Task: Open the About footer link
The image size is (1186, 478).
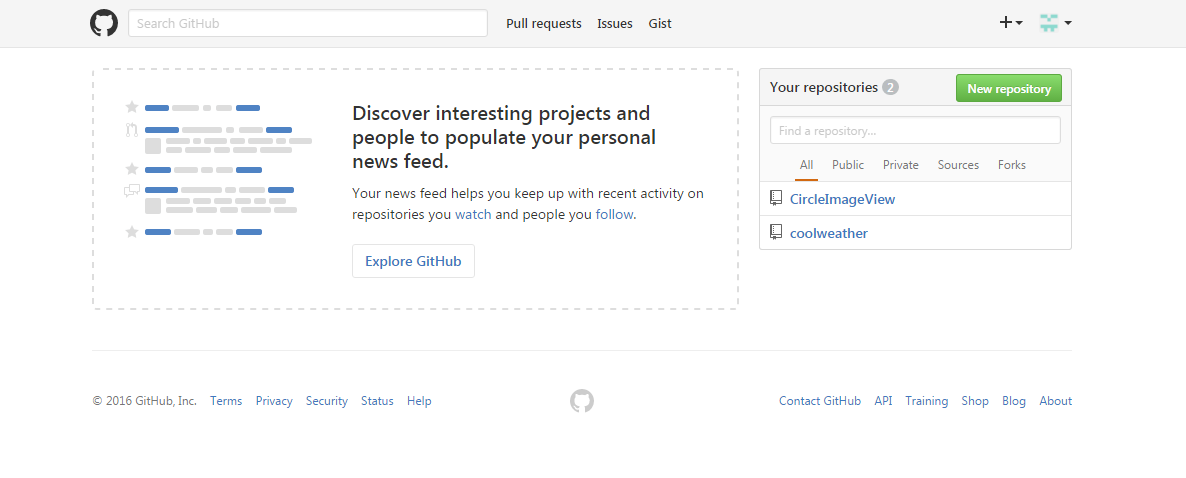Action: (x=1055, y=401)
